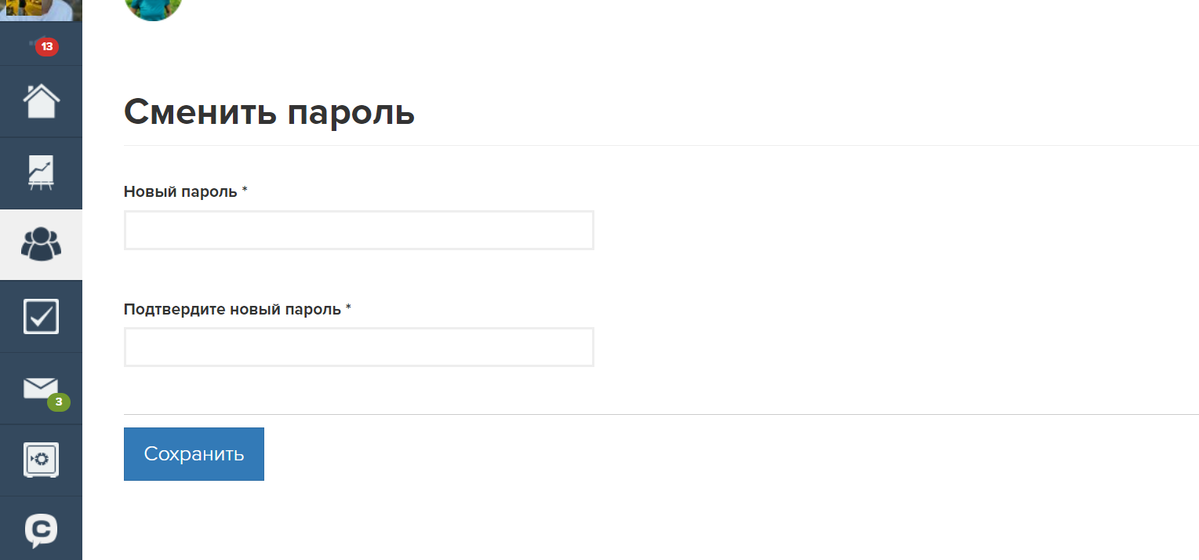
Task: Select the Users group icon in sidebar
Action: point(41,244)
